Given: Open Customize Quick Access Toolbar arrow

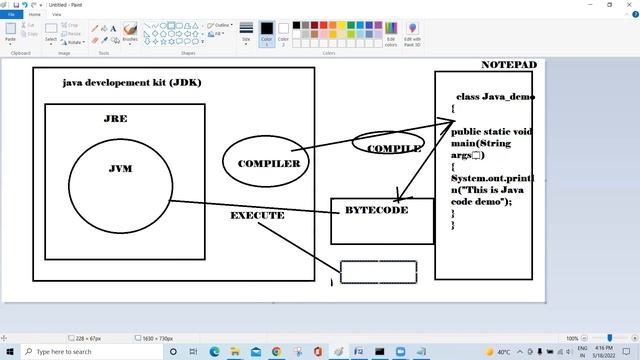Looking at the screenshot, I should [x=41, y=5].
